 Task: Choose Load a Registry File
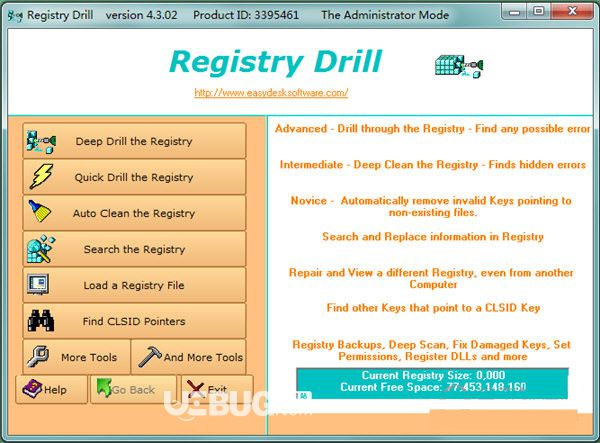pyautogui.click(x=134, y=285)
